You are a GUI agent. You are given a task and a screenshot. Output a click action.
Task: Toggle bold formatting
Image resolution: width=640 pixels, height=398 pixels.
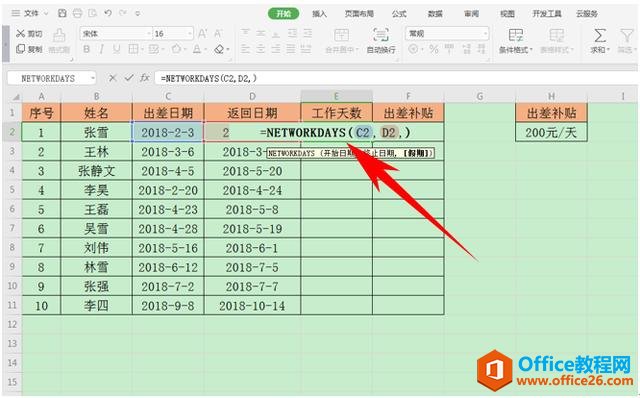86,49
